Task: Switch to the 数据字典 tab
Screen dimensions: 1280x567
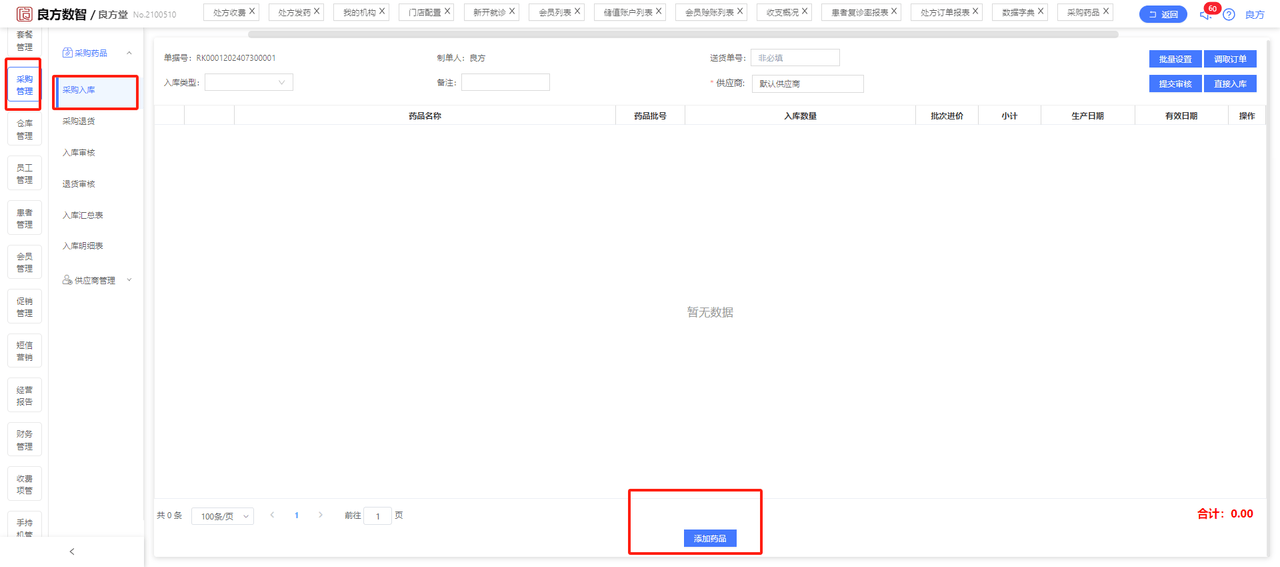Action: click(1018, 13)
